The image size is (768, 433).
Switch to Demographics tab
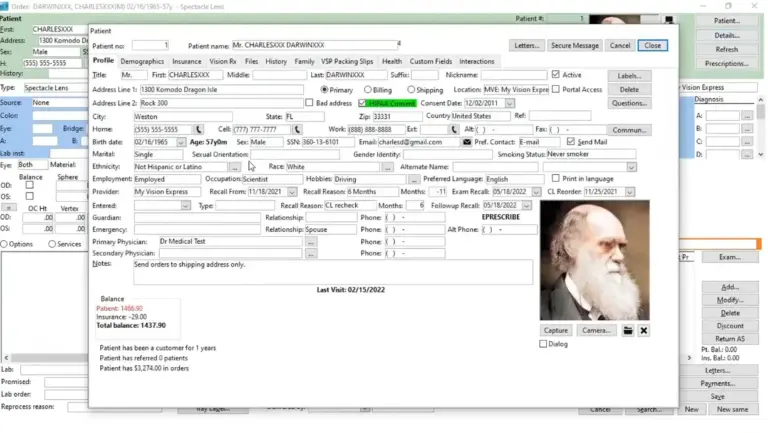(142, 61)
